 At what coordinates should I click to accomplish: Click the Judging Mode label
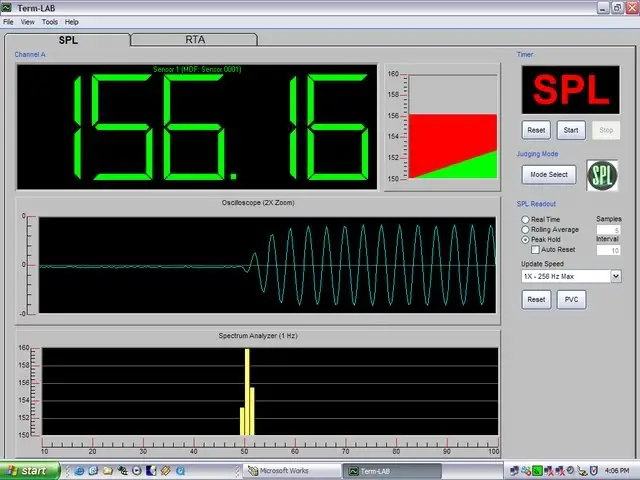[x=537, y=154]
